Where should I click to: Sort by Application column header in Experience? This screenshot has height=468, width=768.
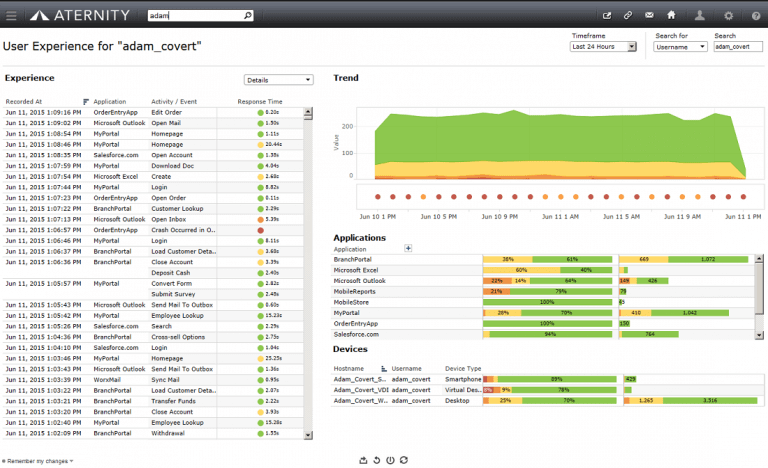pyautogui.click(x=110, y=102)
